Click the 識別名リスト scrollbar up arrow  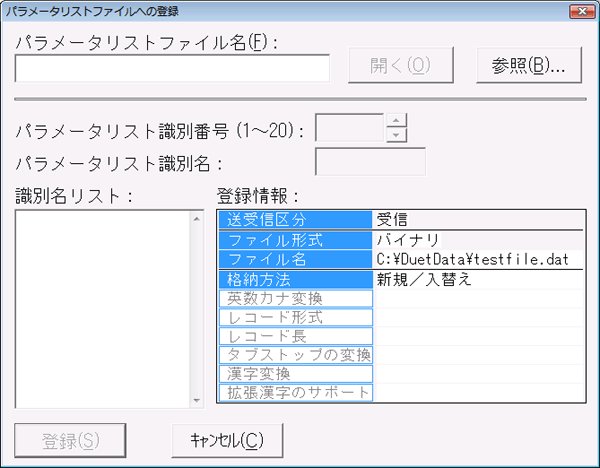(x=197, y=219)
